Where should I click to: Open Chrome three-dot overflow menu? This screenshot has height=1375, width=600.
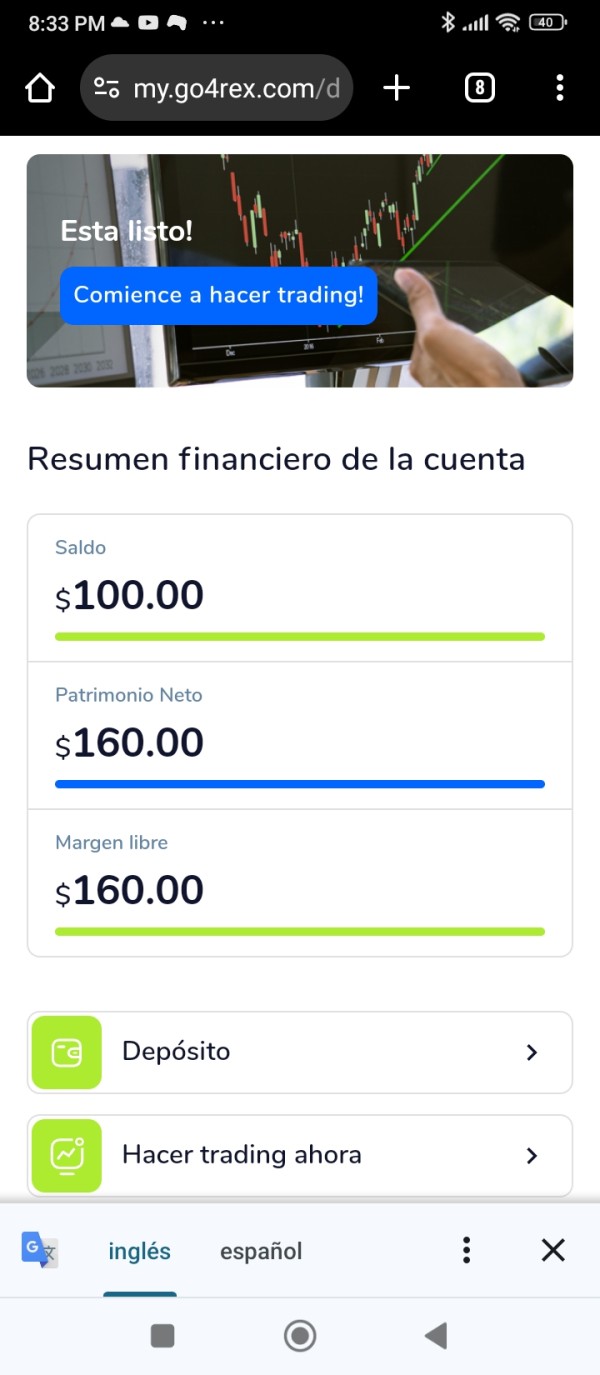[x=560, y=89]
